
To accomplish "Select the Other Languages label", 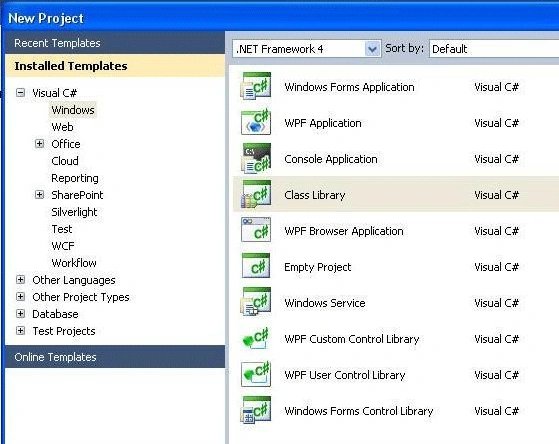I will click(74, 280).
